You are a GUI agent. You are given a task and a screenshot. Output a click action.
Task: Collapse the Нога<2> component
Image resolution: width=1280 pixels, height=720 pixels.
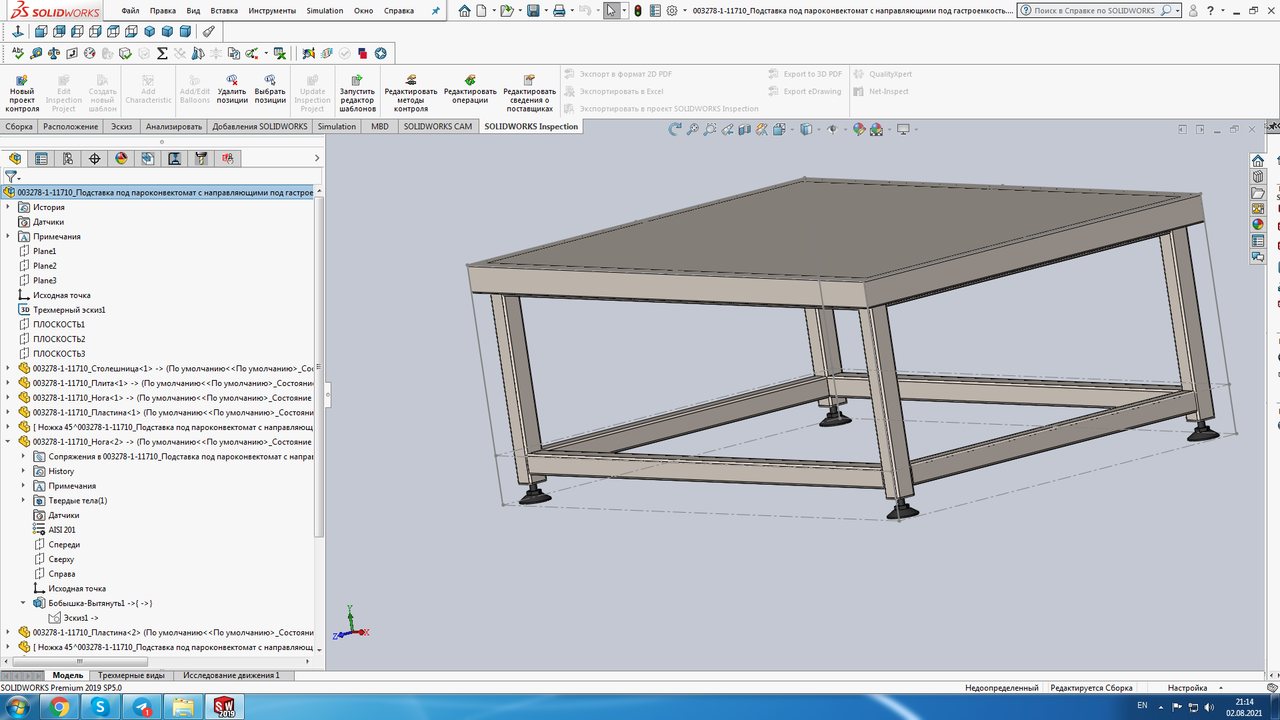pos(8,441)
